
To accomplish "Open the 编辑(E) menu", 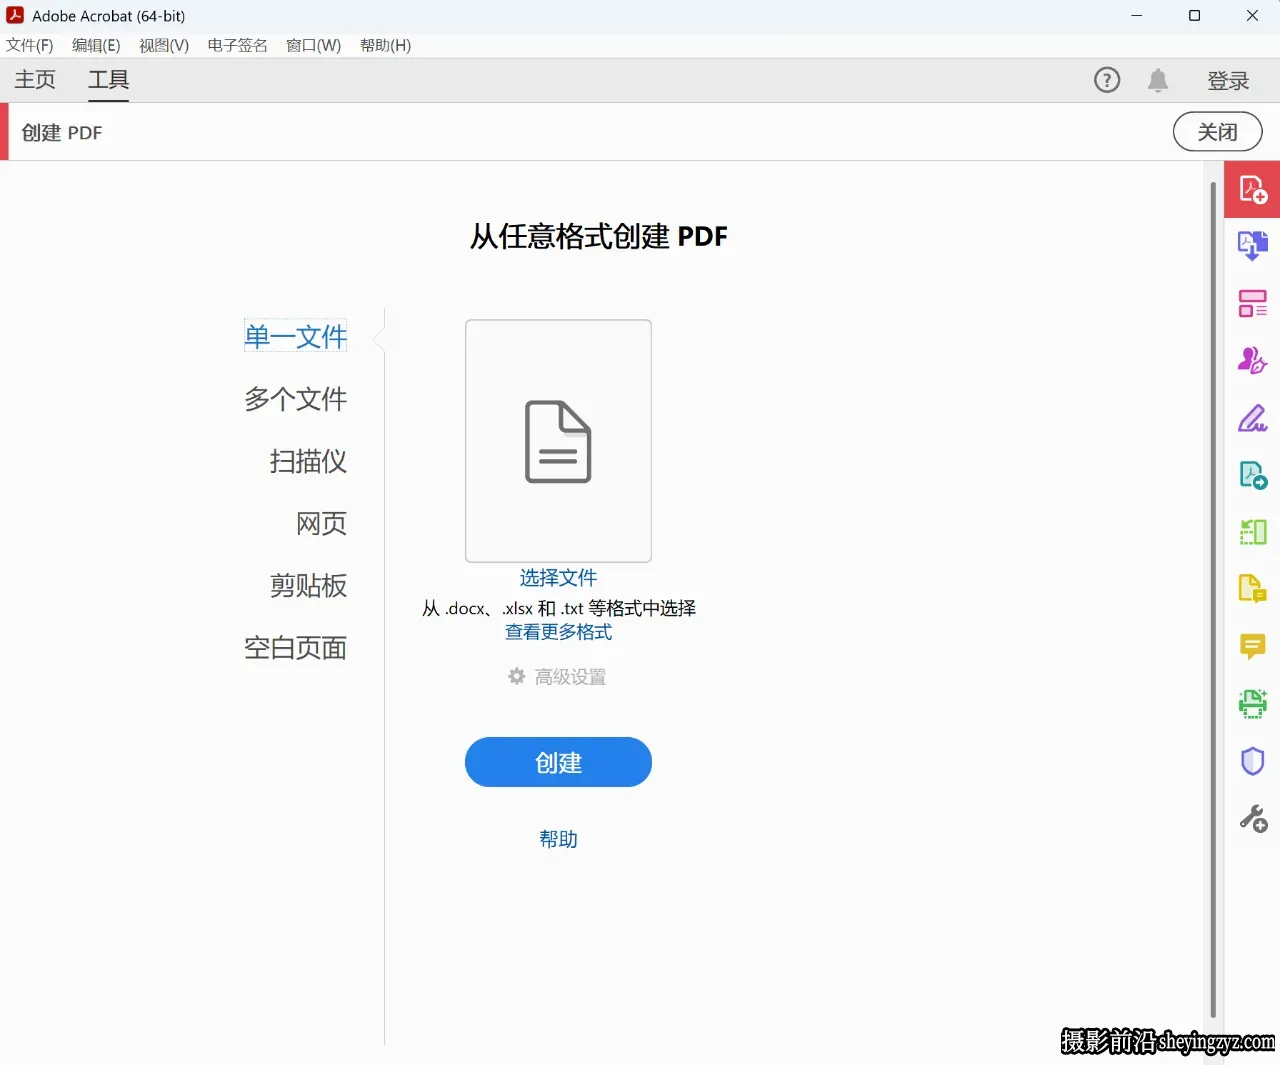I will click(x=96, y=45).
